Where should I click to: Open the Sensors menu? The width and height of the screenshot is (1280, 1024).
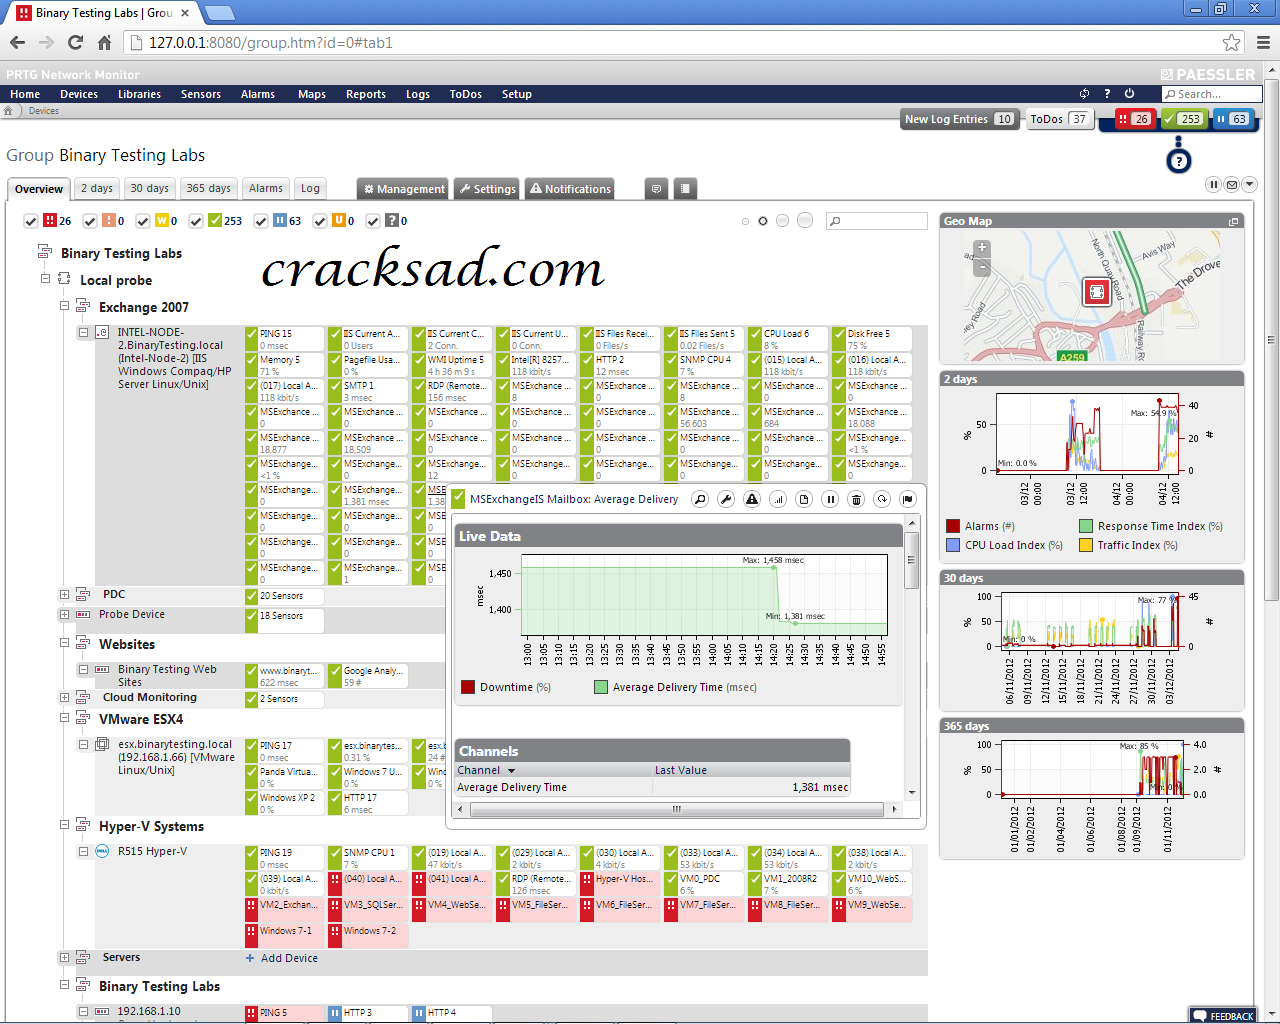point(201,94)
